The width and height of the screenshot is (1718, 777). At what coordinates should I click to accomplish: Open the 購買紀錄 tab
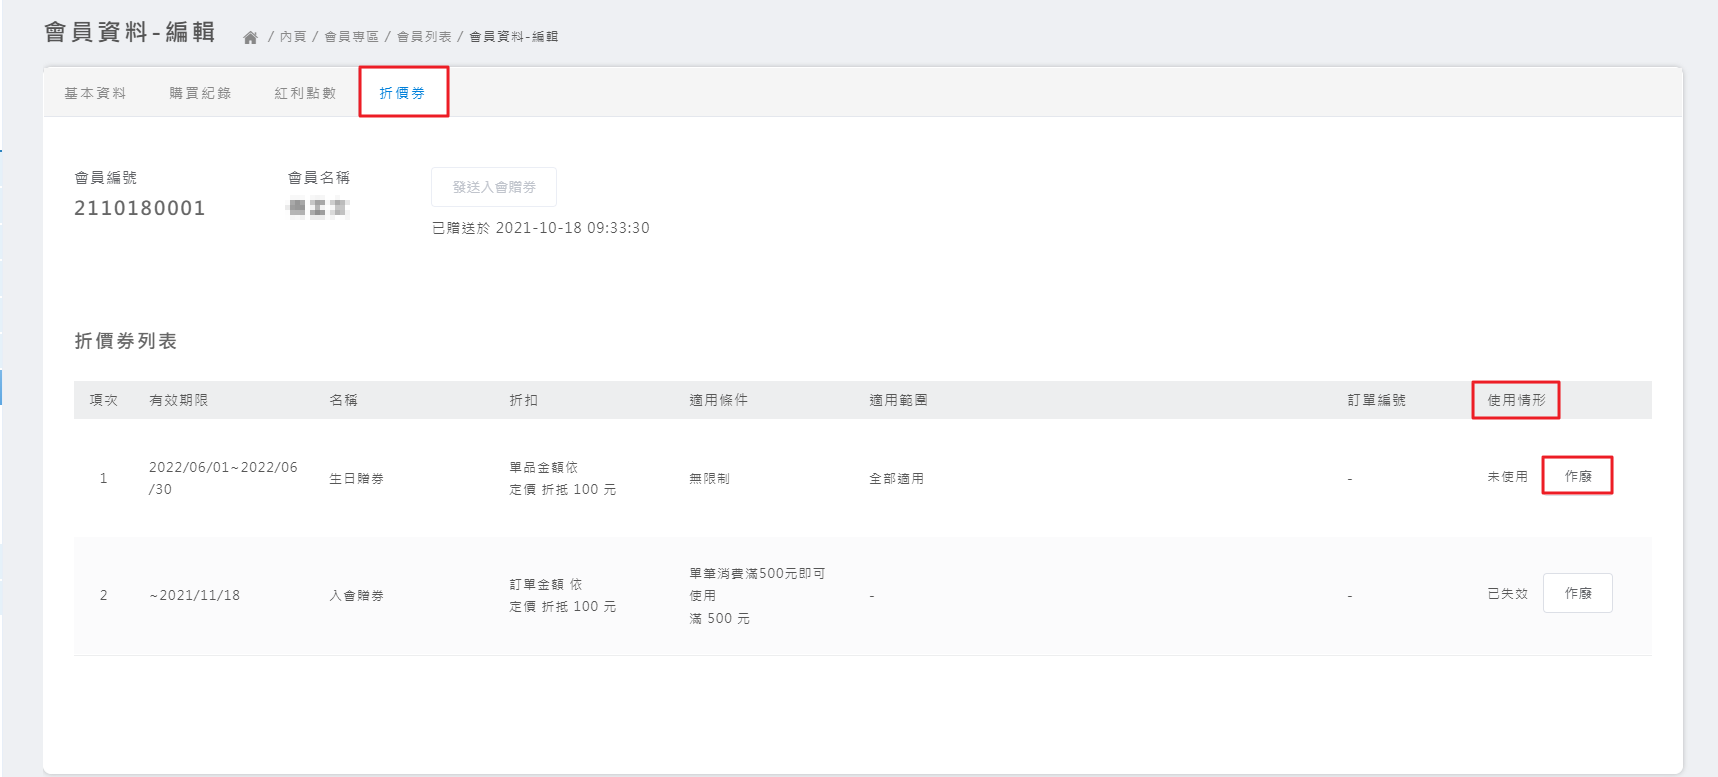pyautogui.click(x=200, y=93)
